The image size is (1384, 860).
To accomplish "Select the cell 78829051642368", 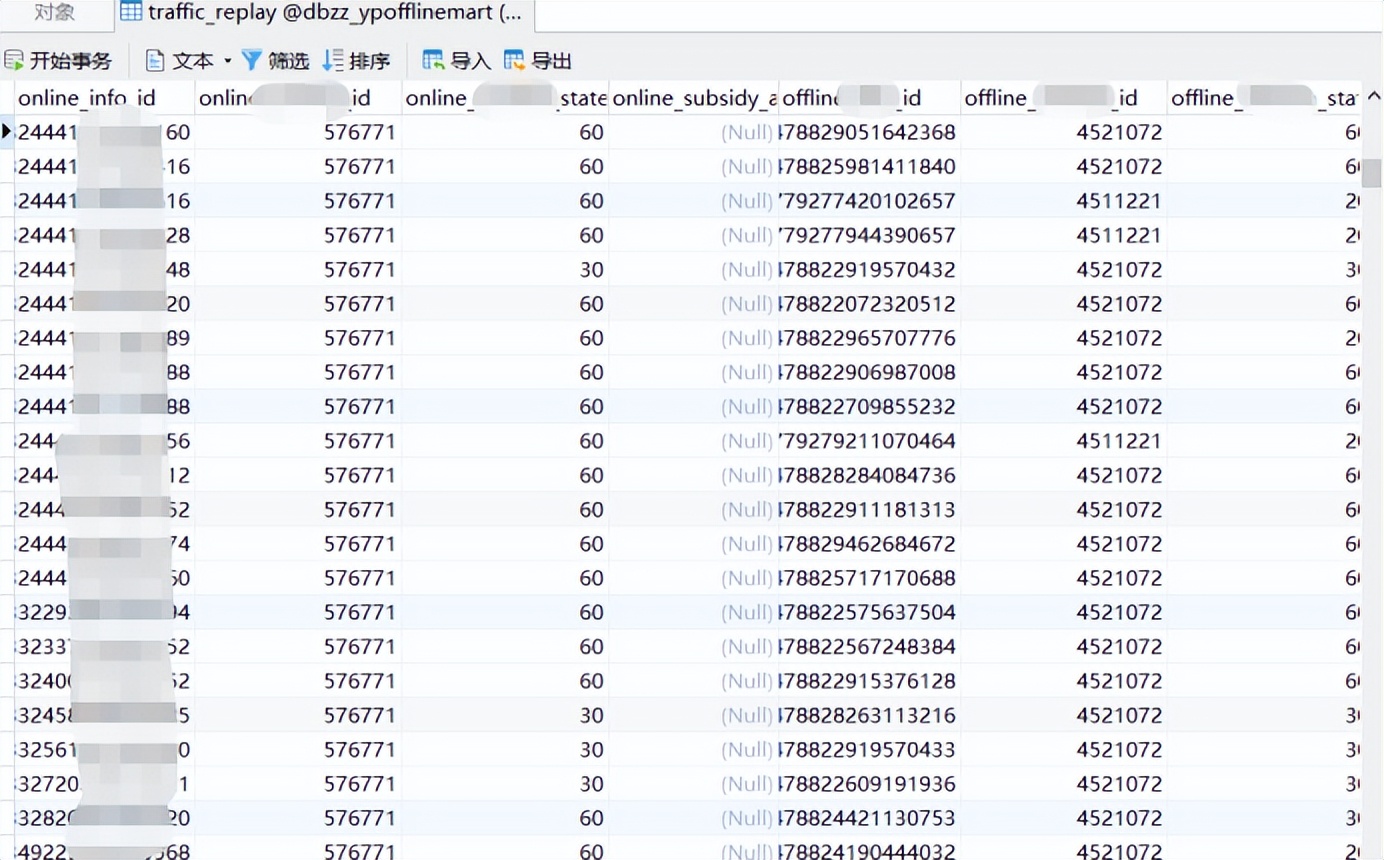I will 870,132.
